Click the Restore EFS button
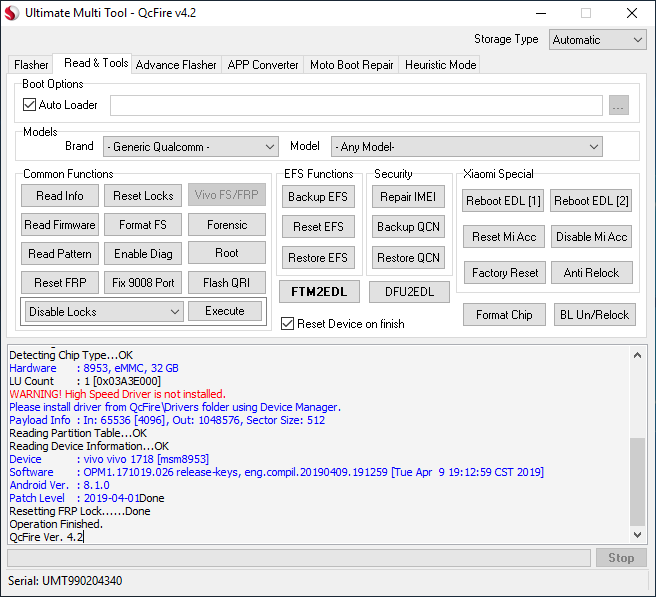The height and width of the screenshot is (597, 656). [318, 258]
